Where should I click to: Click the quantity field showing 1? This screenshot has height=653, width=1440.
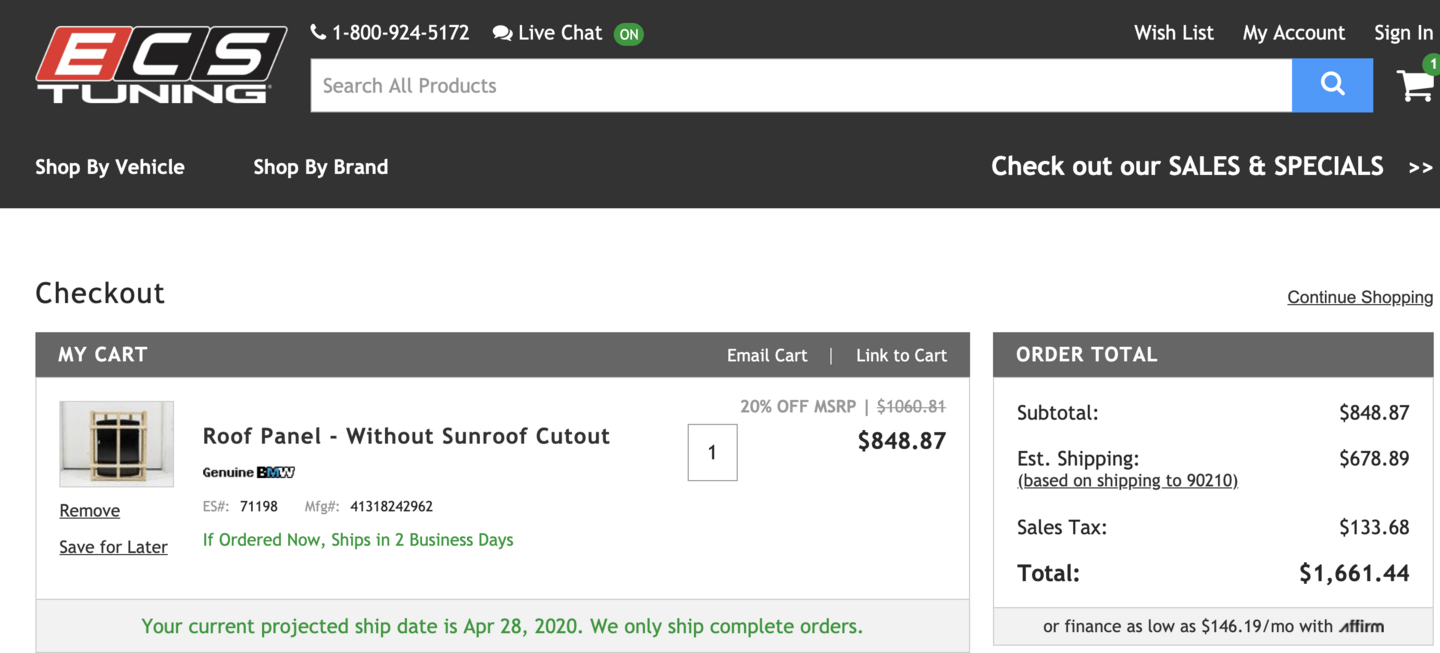pos(712,452)
